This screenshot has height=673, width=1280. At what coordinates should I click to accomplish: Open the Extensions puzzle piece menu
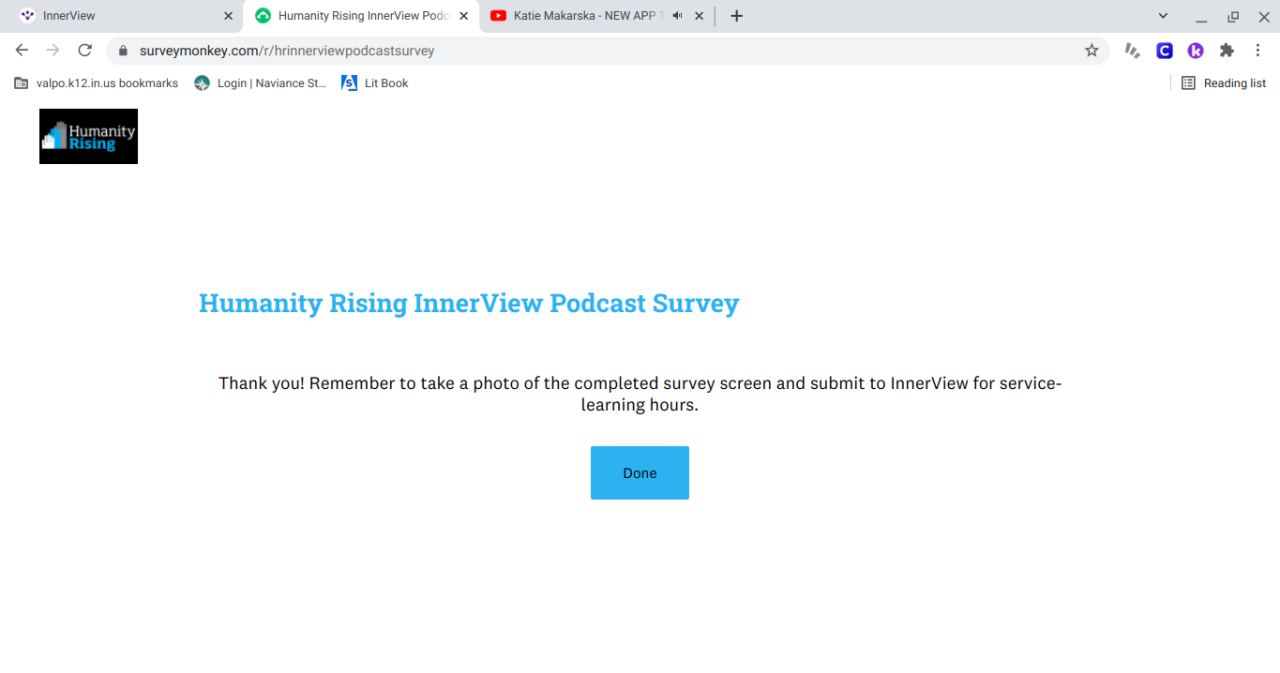click(x=1227, y=50)
